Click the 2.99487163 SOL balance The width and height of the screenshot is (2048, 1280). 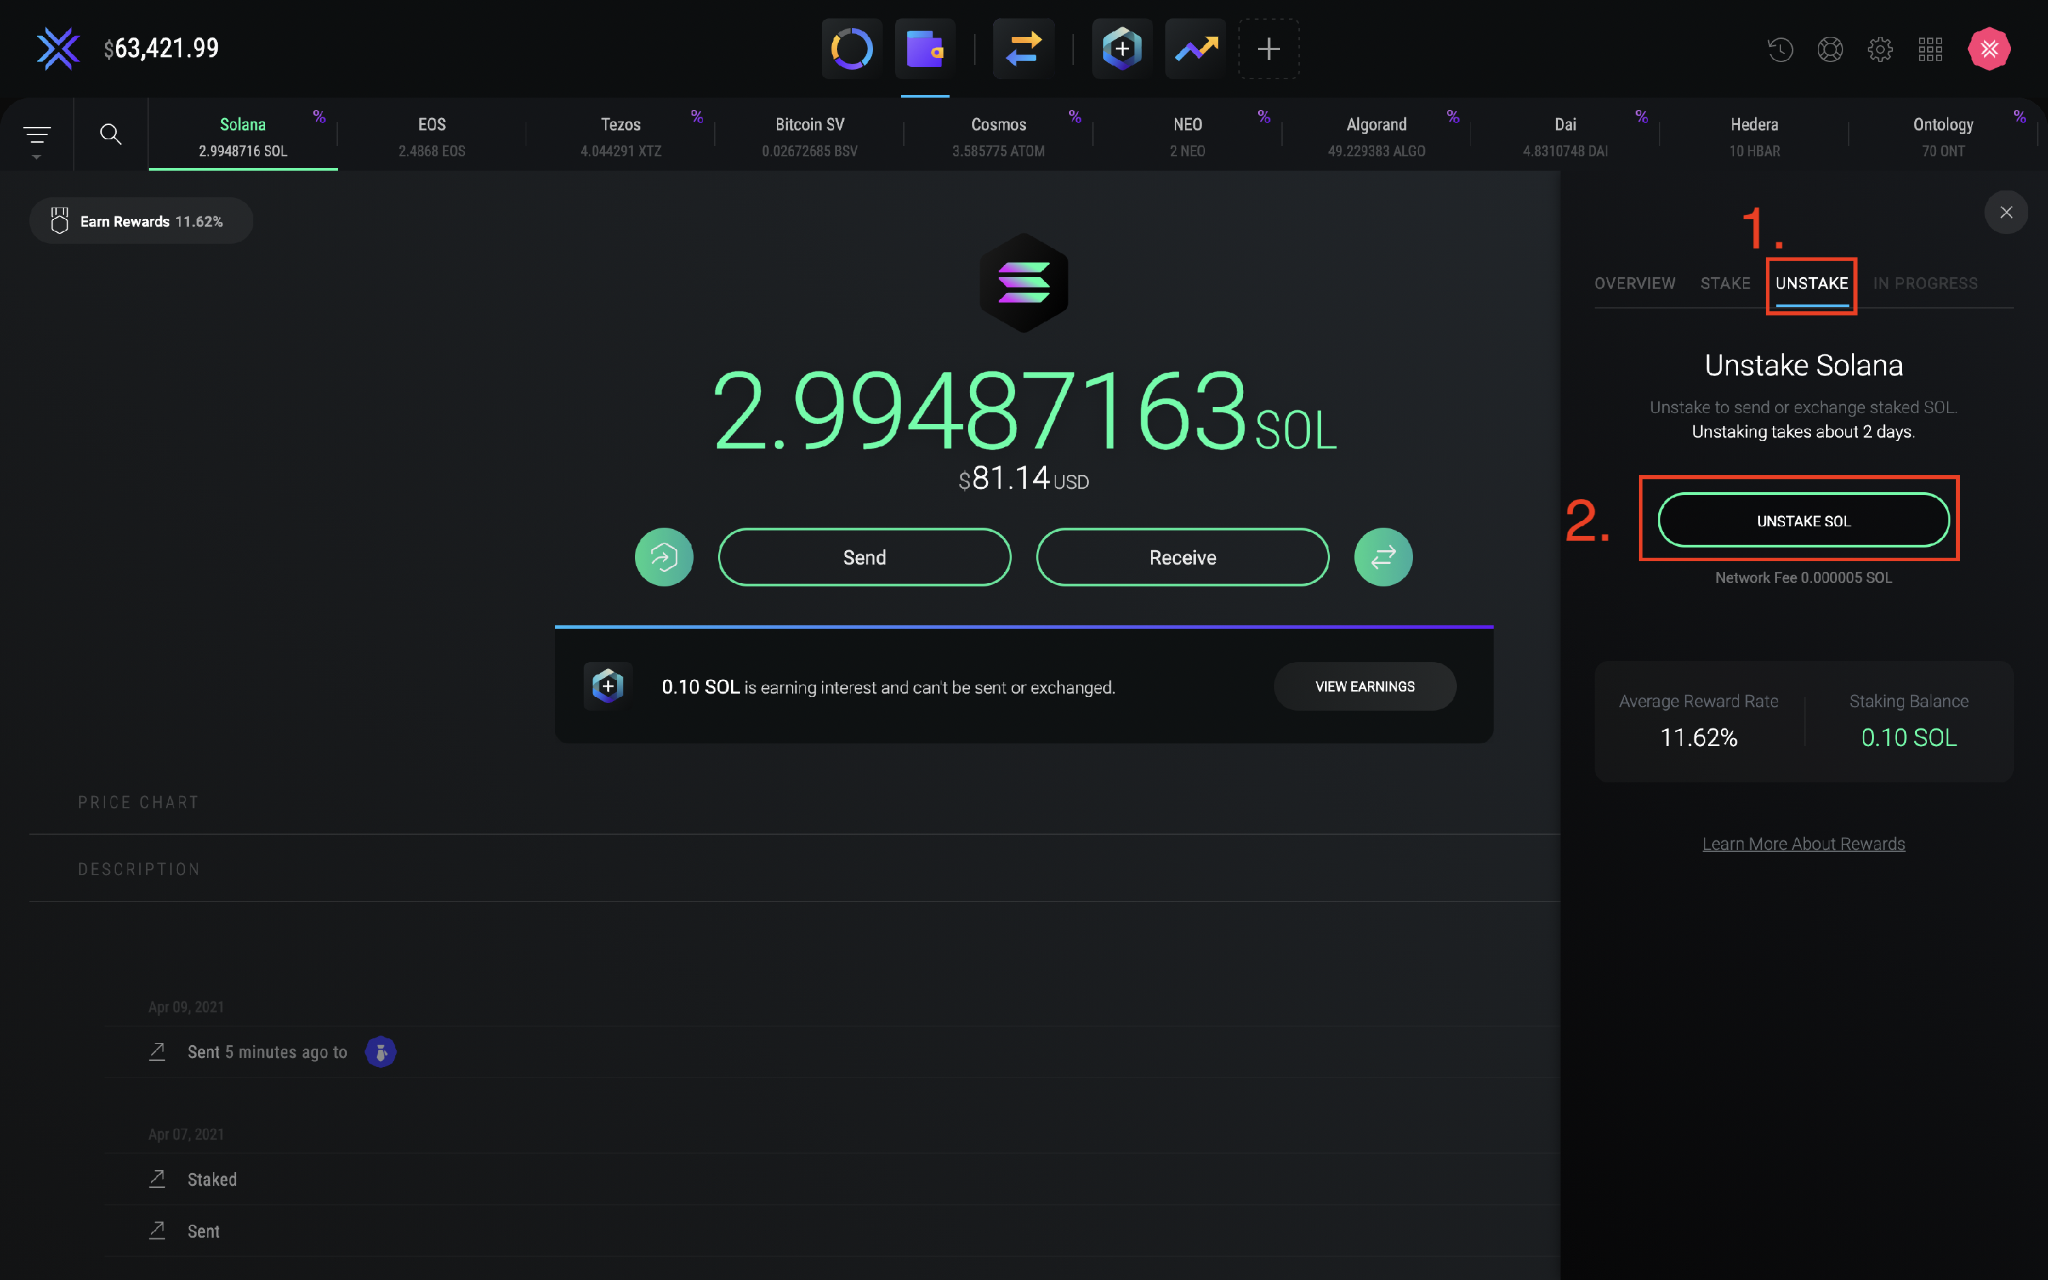[x=1023, y=412]
